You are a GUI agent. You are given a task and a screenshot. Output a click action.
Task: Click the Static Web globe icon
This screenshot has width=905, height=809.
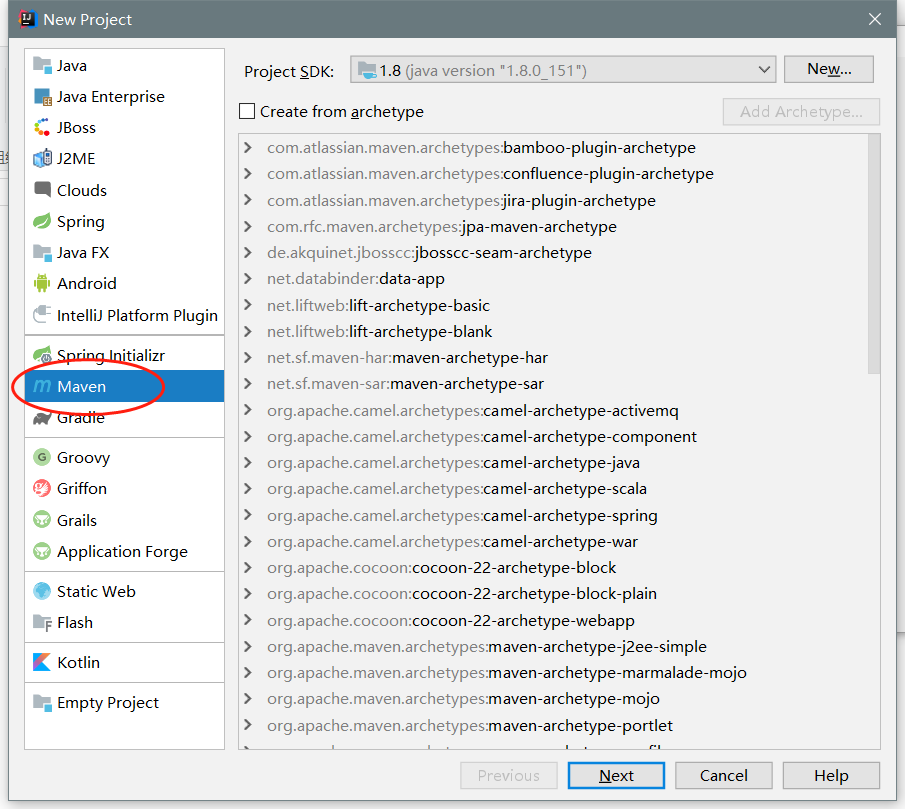[42, 592]
